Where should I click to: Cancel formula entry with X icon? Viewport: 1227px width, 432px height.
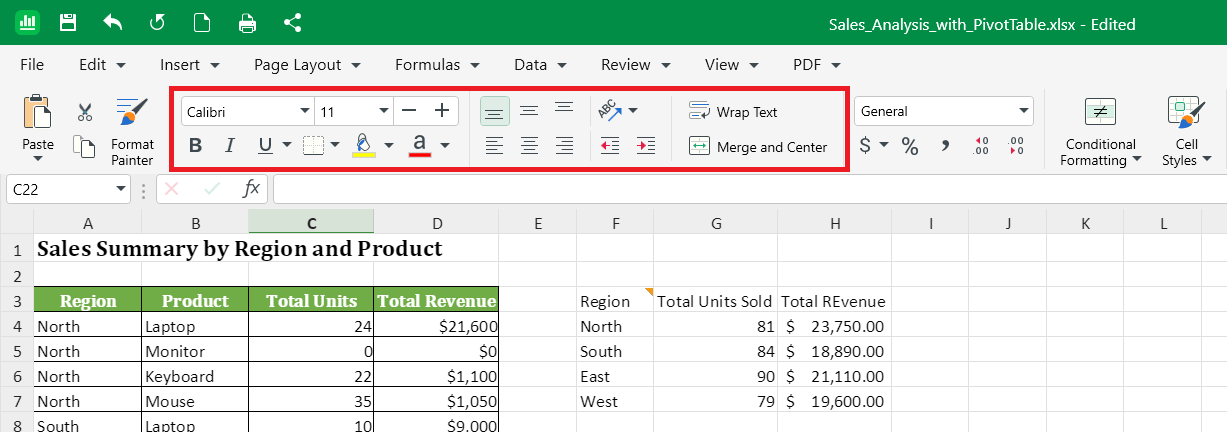(x=172, y=188)
